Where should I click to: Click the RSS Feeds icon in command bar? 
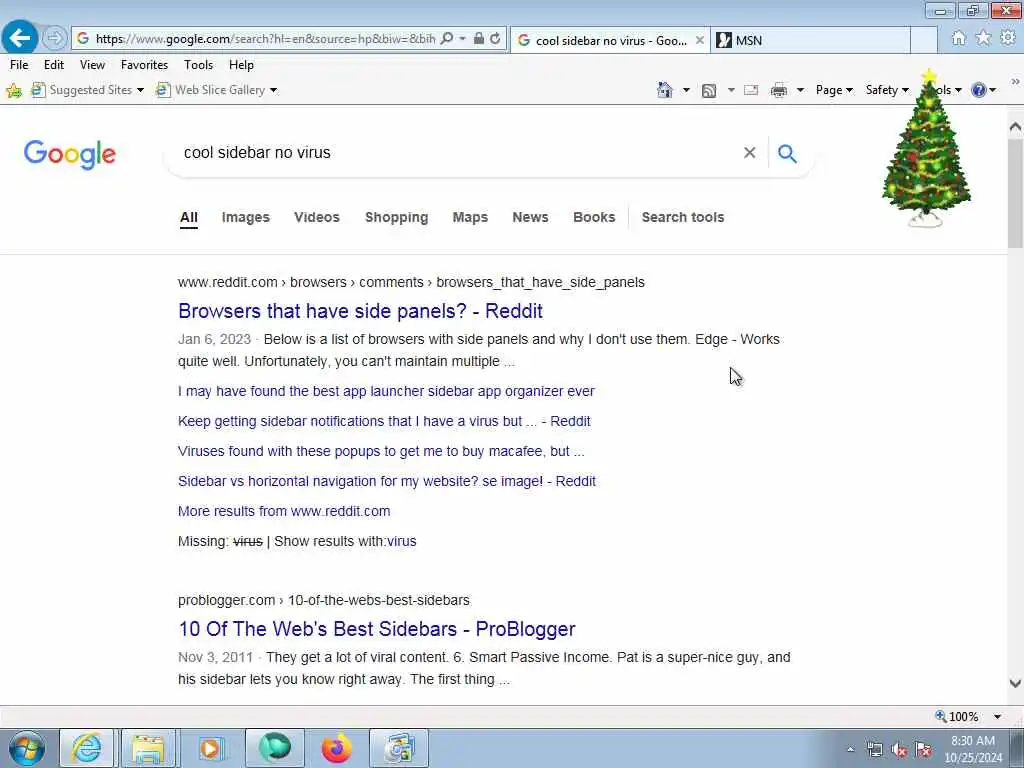coord(709,90)
